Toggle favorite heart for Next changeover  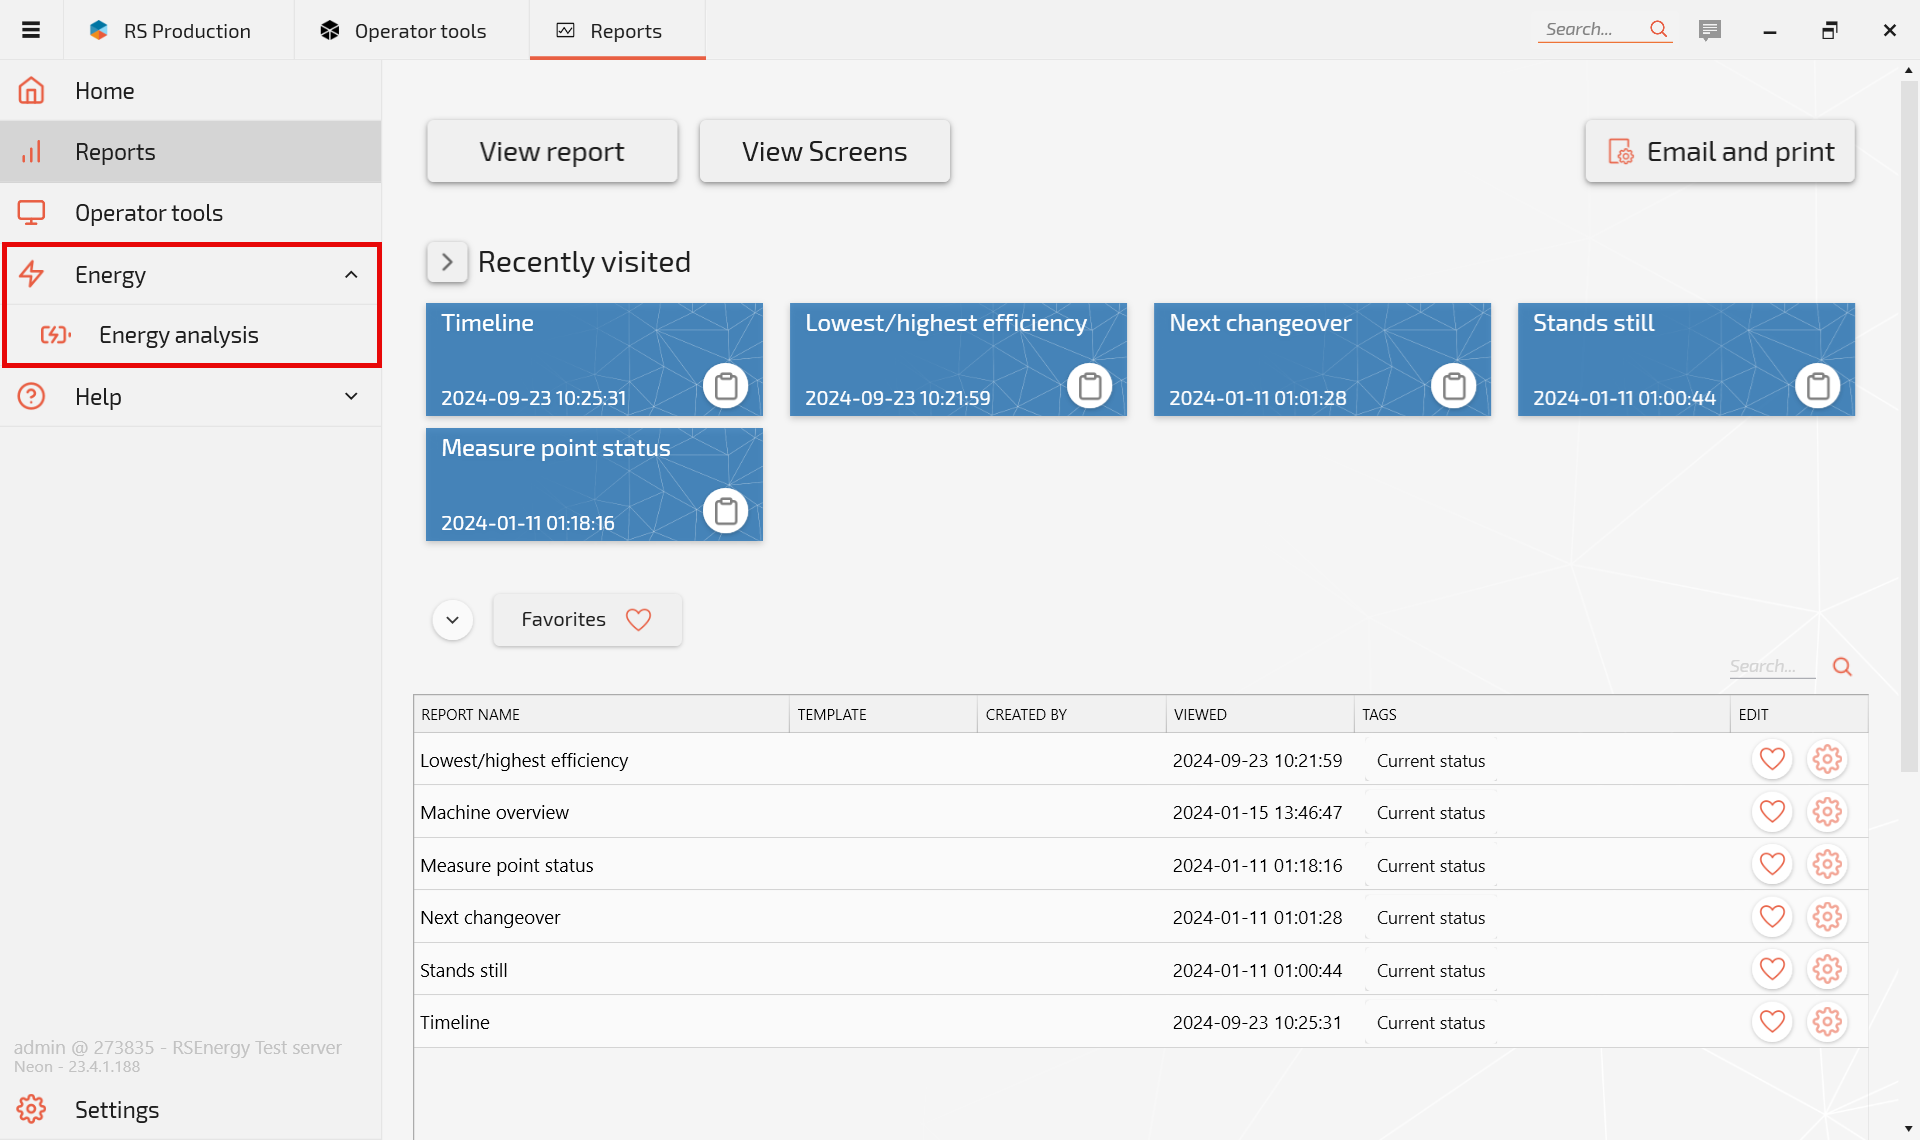coord(1772,917)
